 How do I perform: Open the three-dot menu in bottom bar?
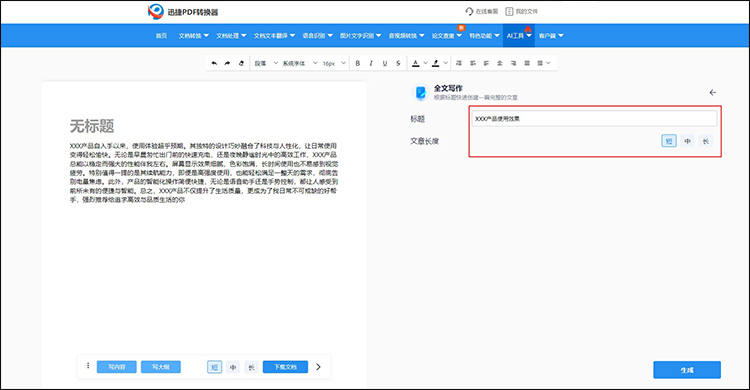(x=88, y=366)
